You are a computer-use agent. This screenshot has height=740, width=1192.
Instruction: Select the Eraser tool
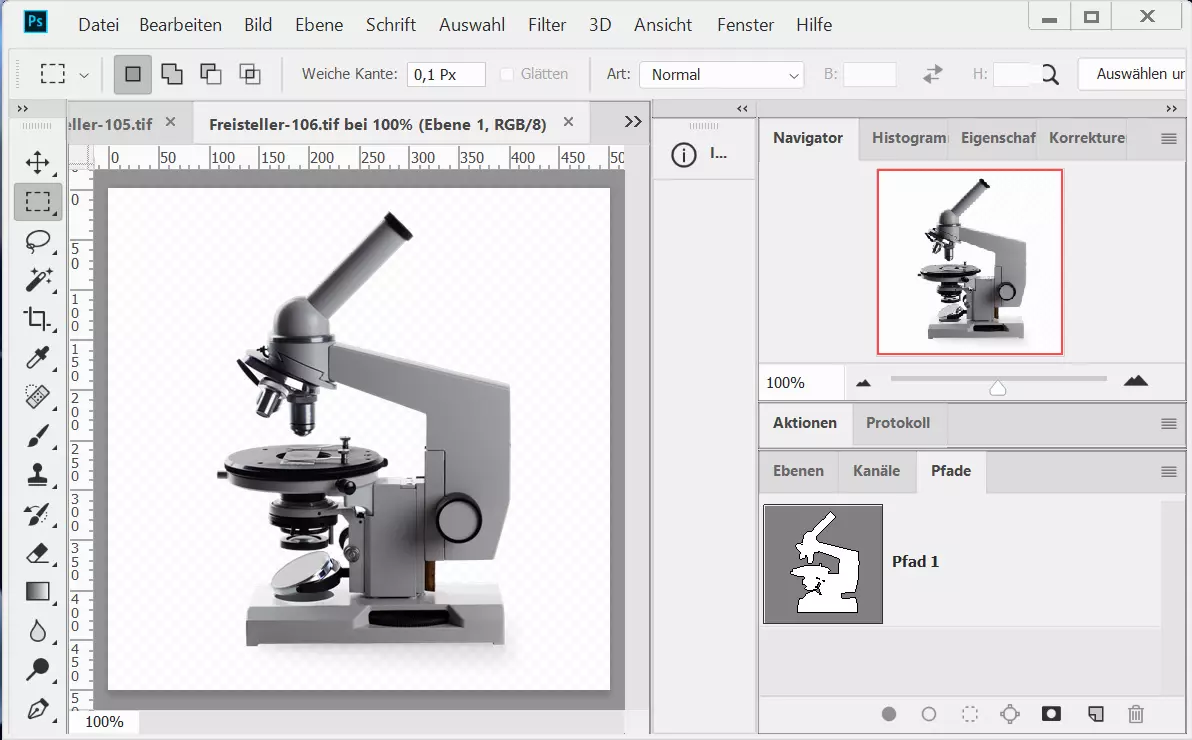[x=38, y=553]
